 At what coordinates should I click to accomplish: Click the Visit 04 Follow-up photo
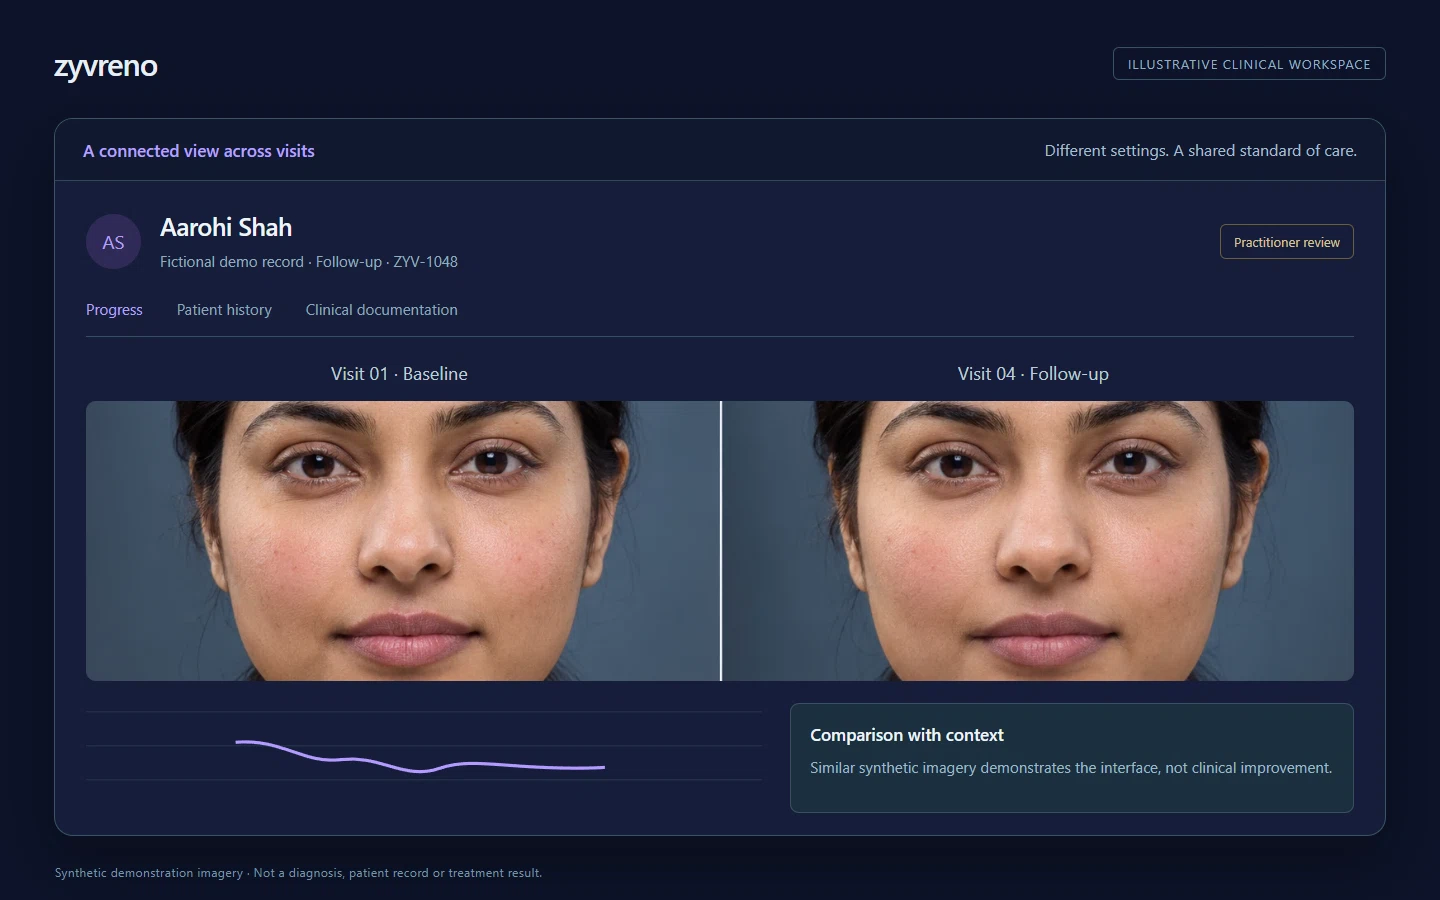coord(1038,541)
